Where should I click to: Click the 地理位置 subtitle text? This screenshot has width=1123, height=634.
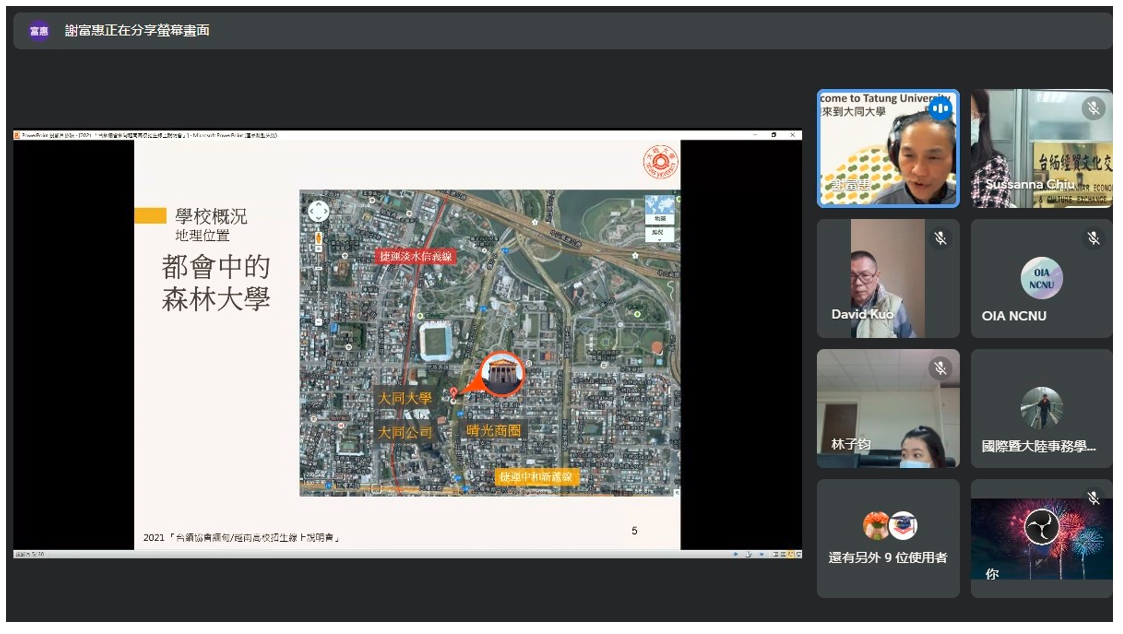point(203,236)
